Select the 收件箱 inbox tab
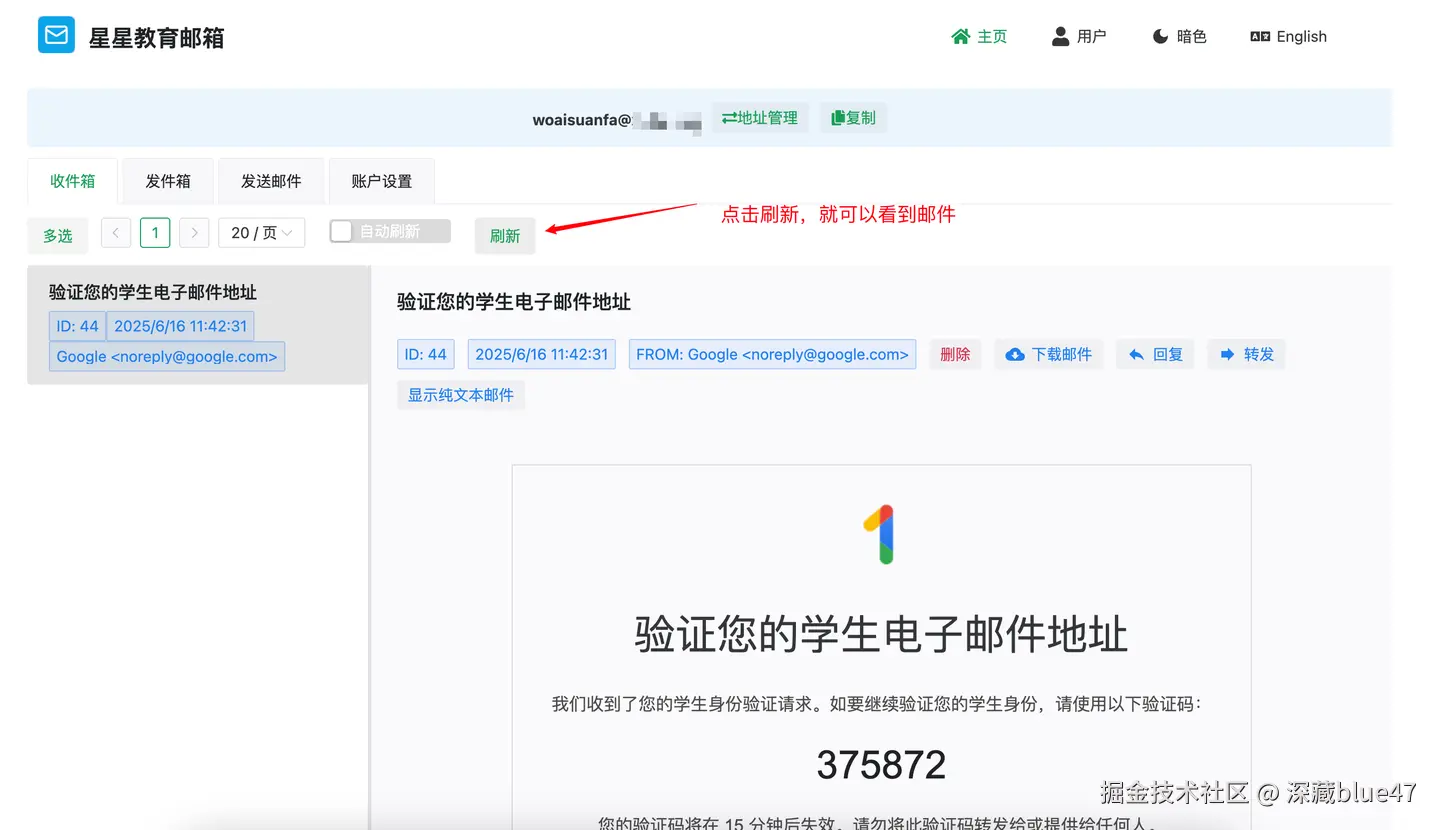1440x830 pixels. click(x=73, y=181)
